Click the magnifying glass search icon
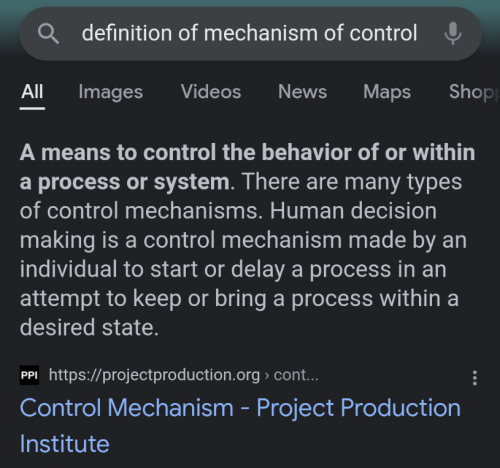The image size is (500, 468). [x=49, y=34]
